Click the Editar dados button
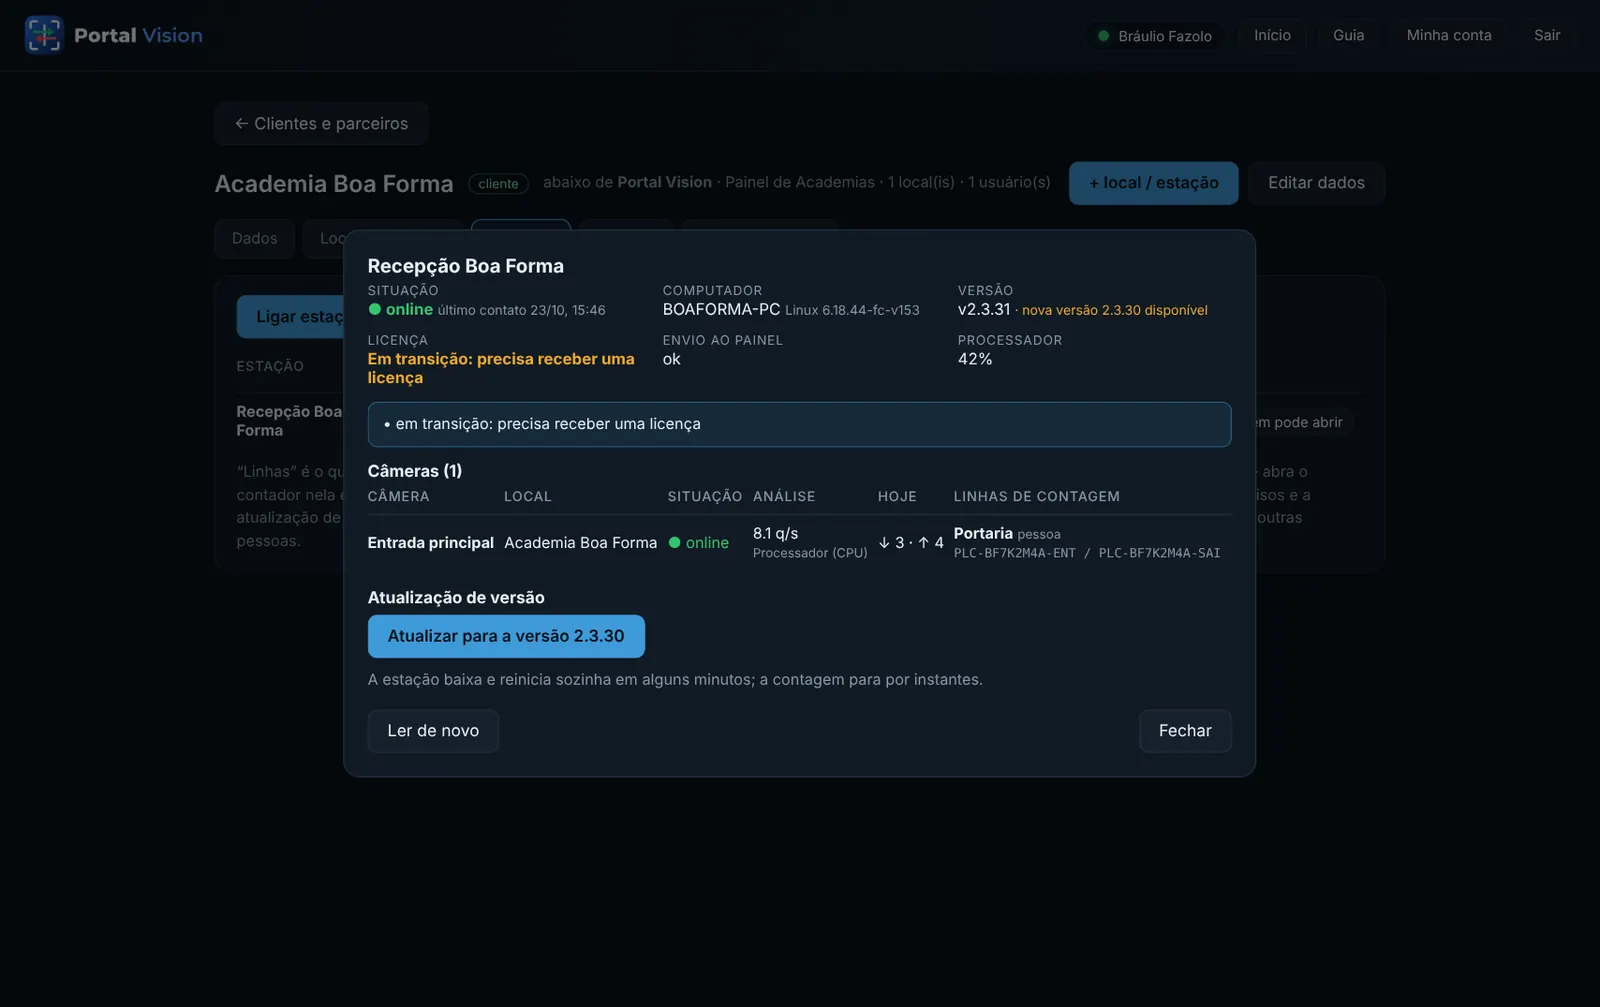The width and height of the screenshot is (1600, 1007). (1316, 183)
